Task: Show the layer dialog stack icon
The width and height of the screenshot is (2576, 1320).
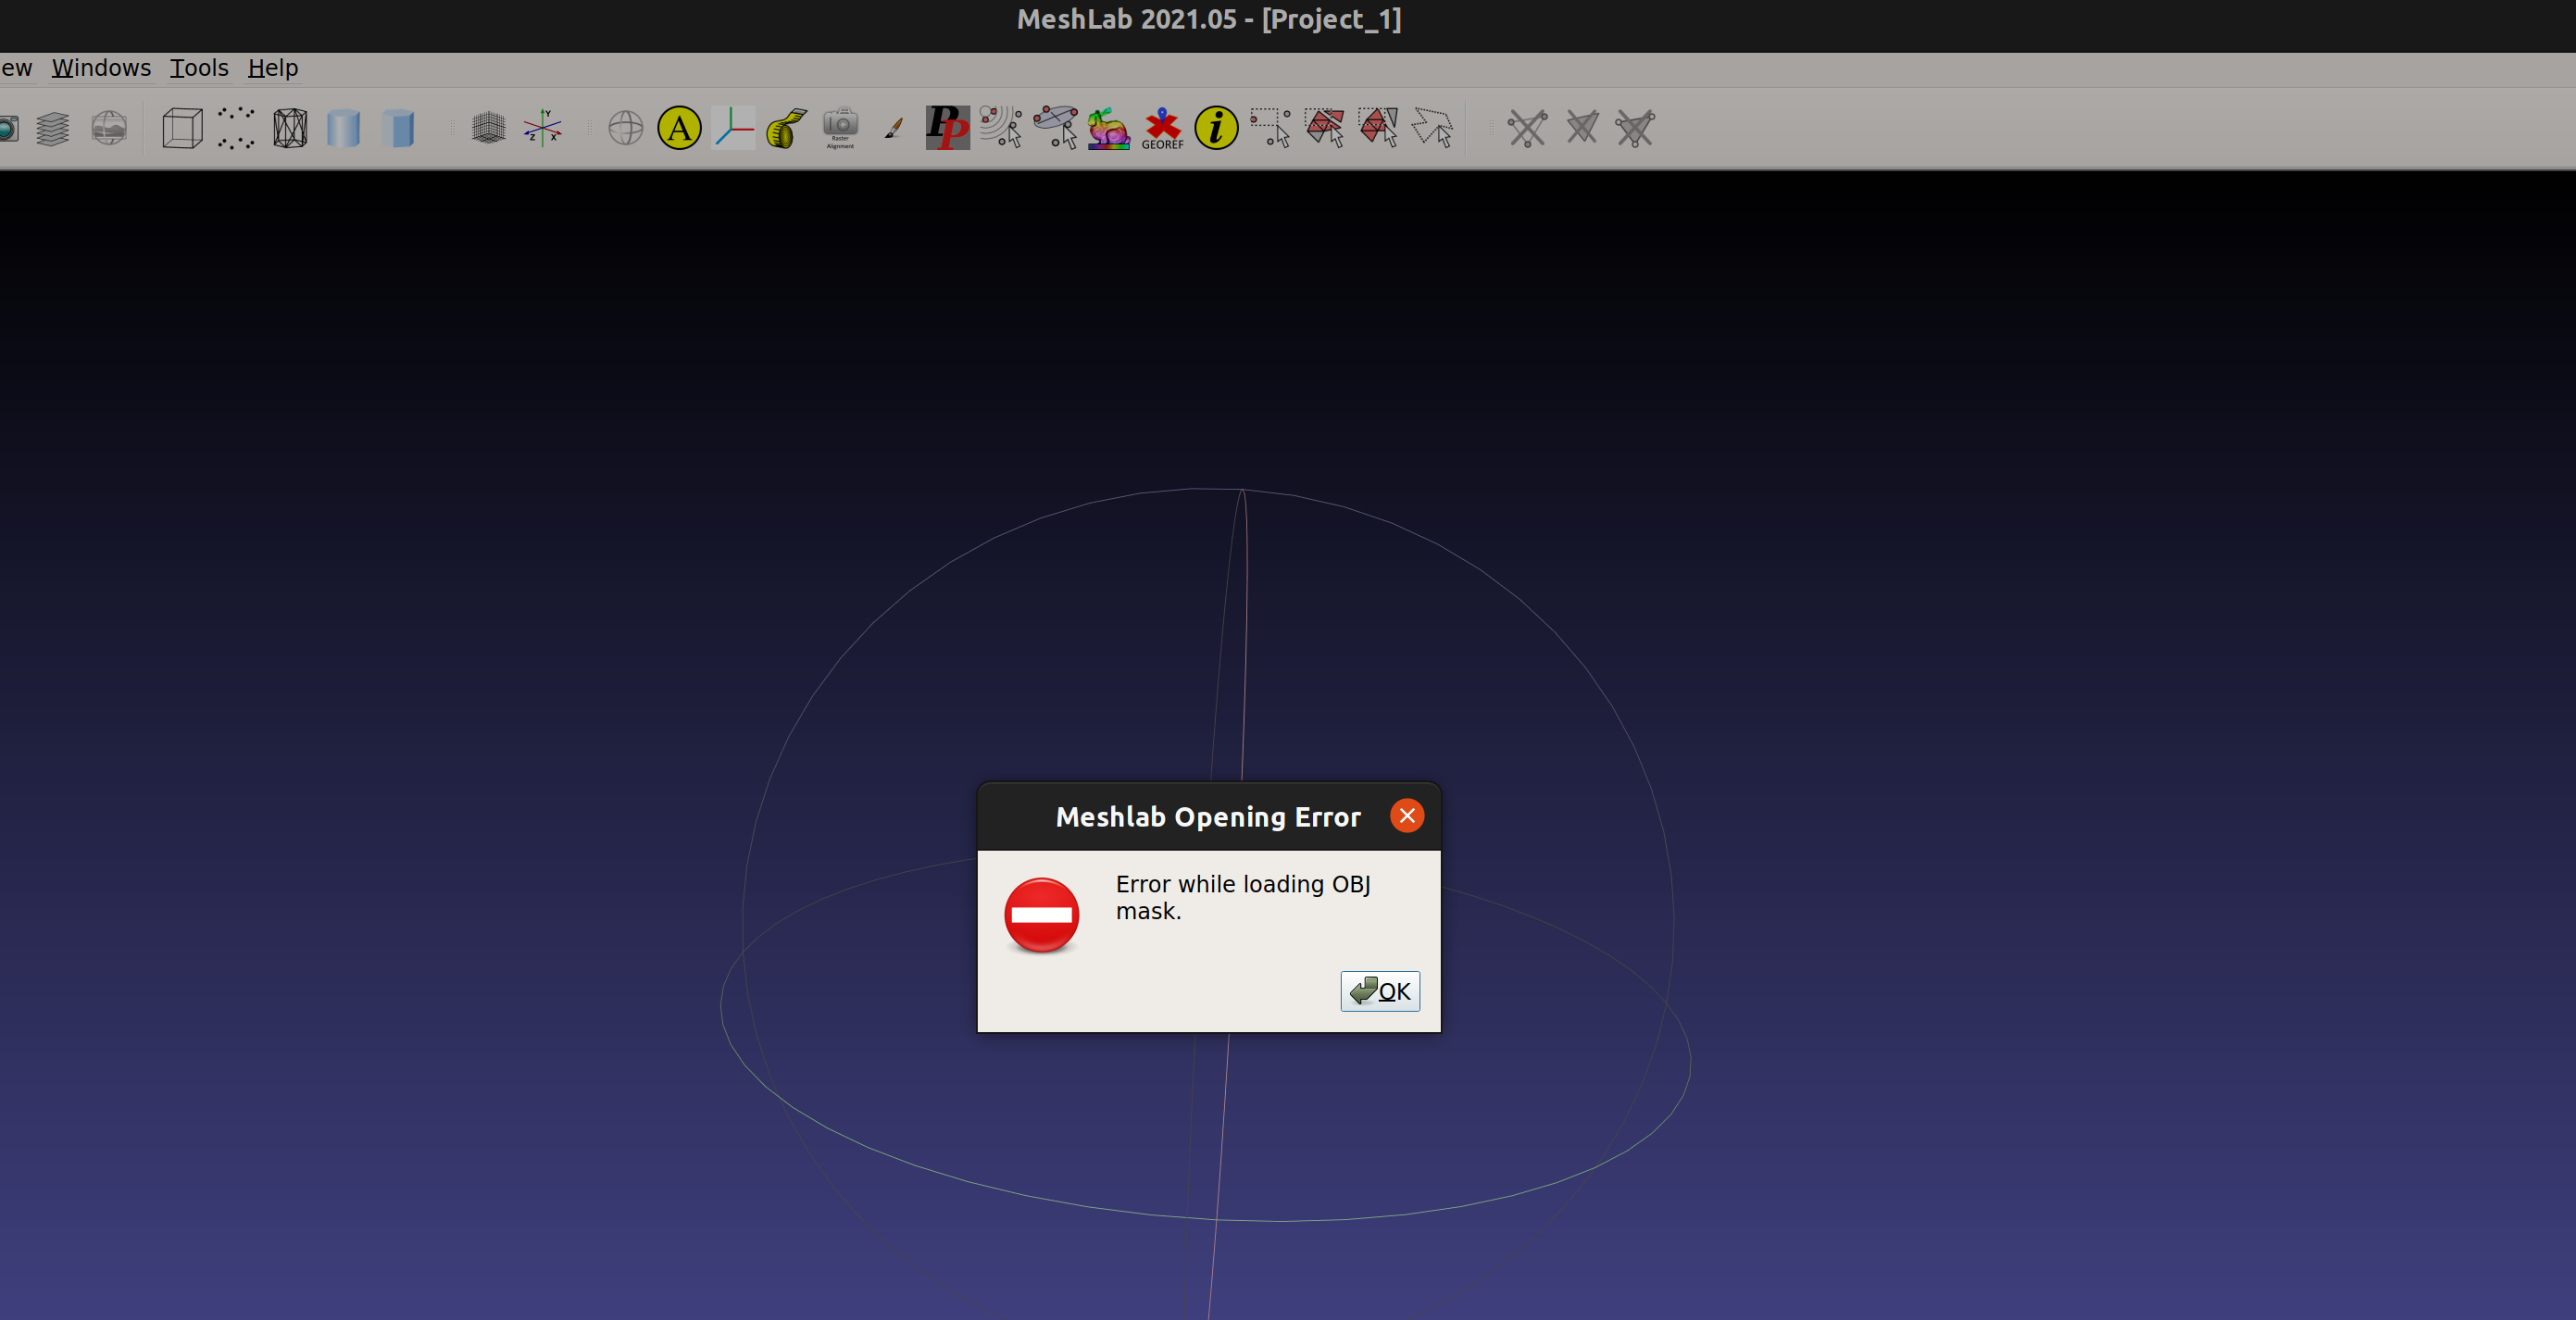Action: click(x=53, y=128)
